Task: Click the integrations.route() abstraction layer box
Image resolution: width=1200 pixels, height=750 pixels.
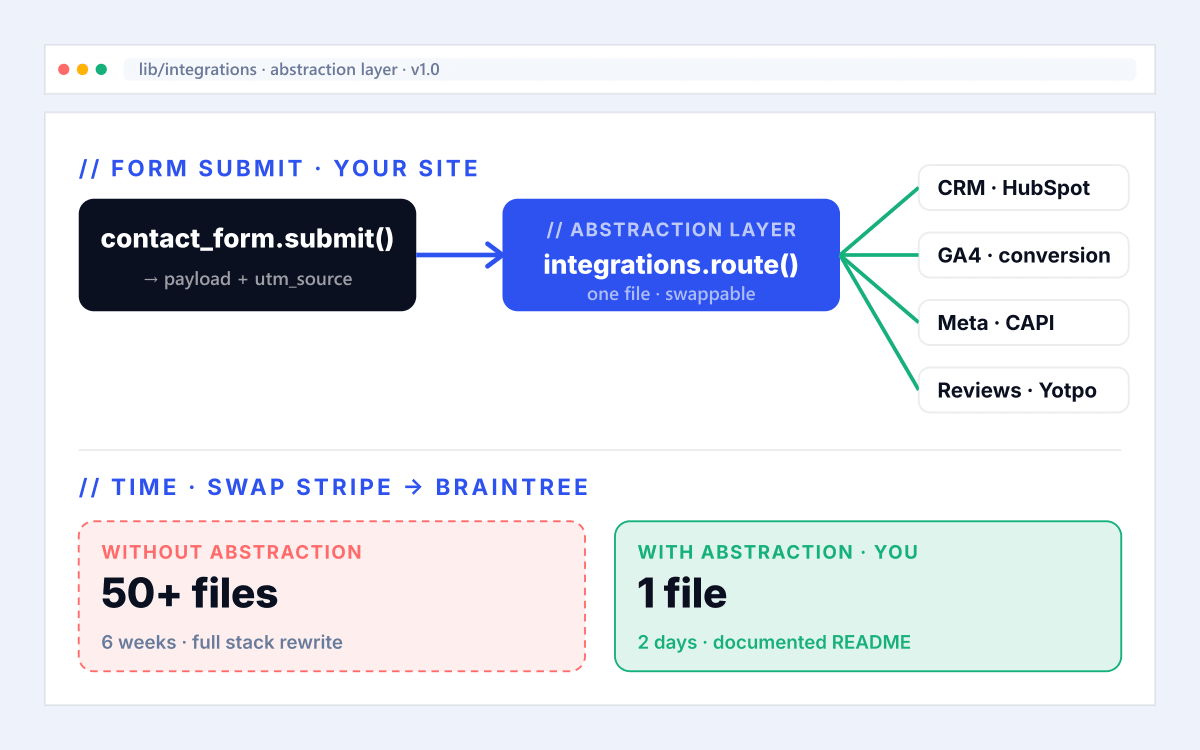Action: tap(671, 255)
